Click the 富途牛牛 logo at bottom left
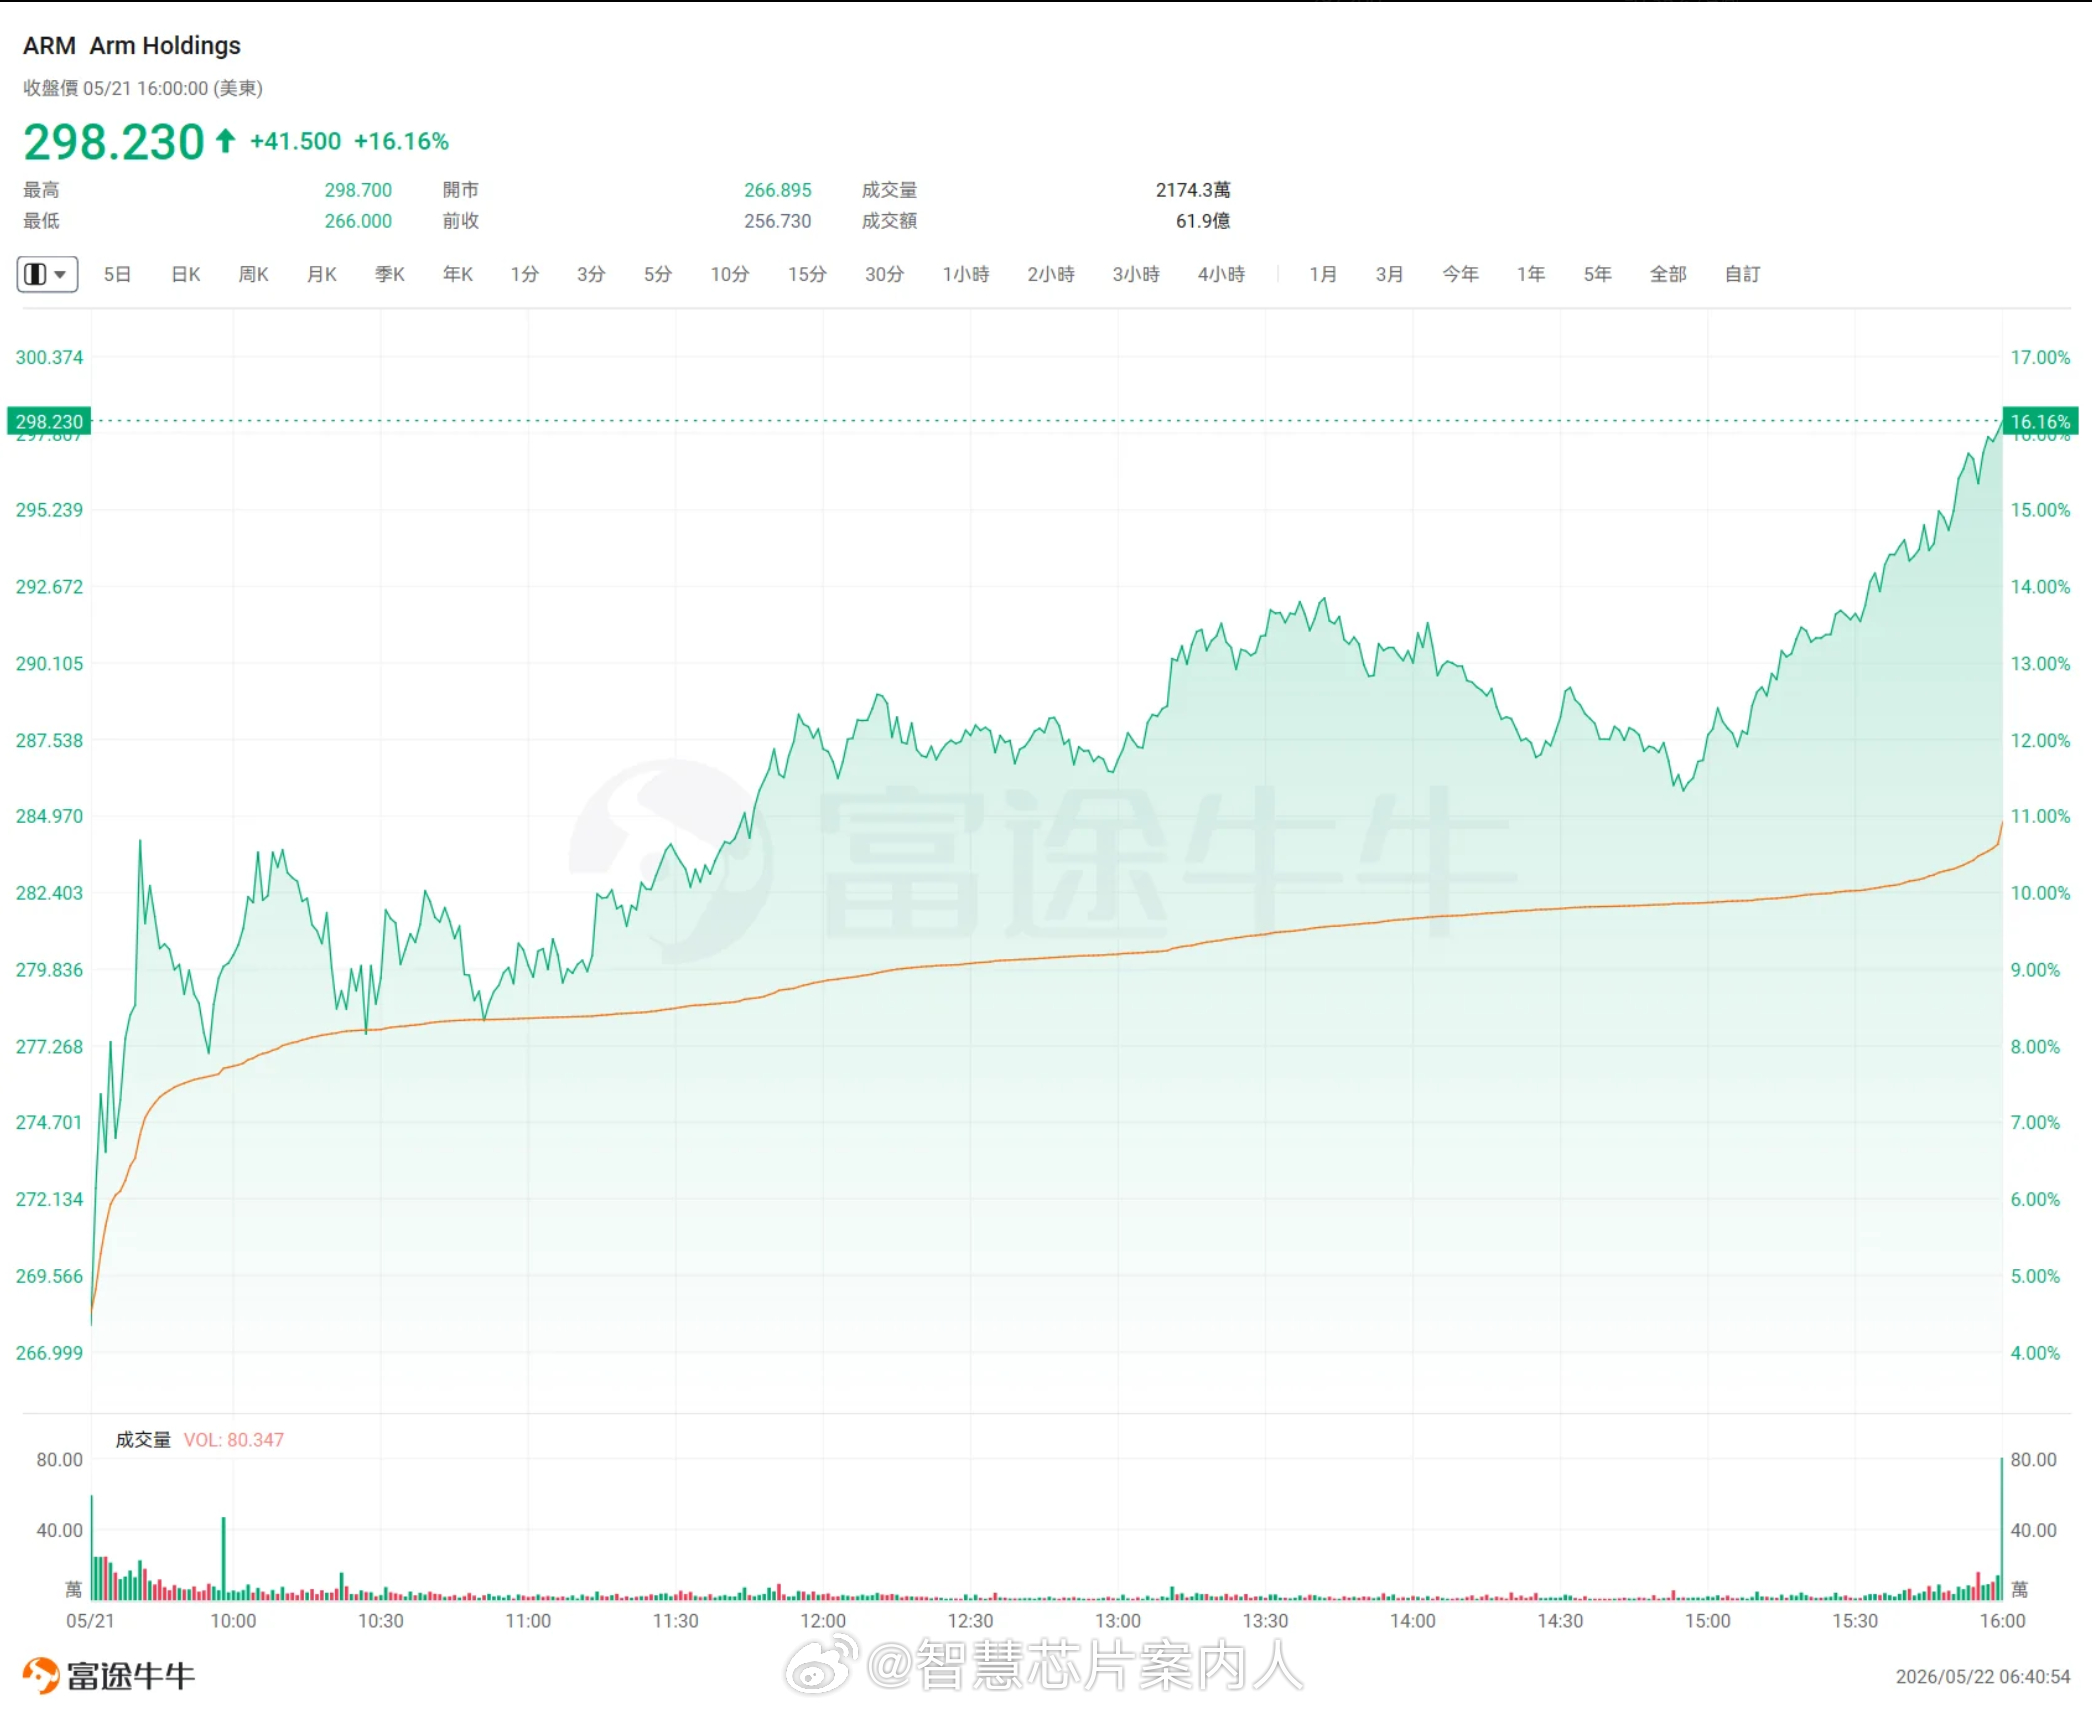 click(109, 1675)
